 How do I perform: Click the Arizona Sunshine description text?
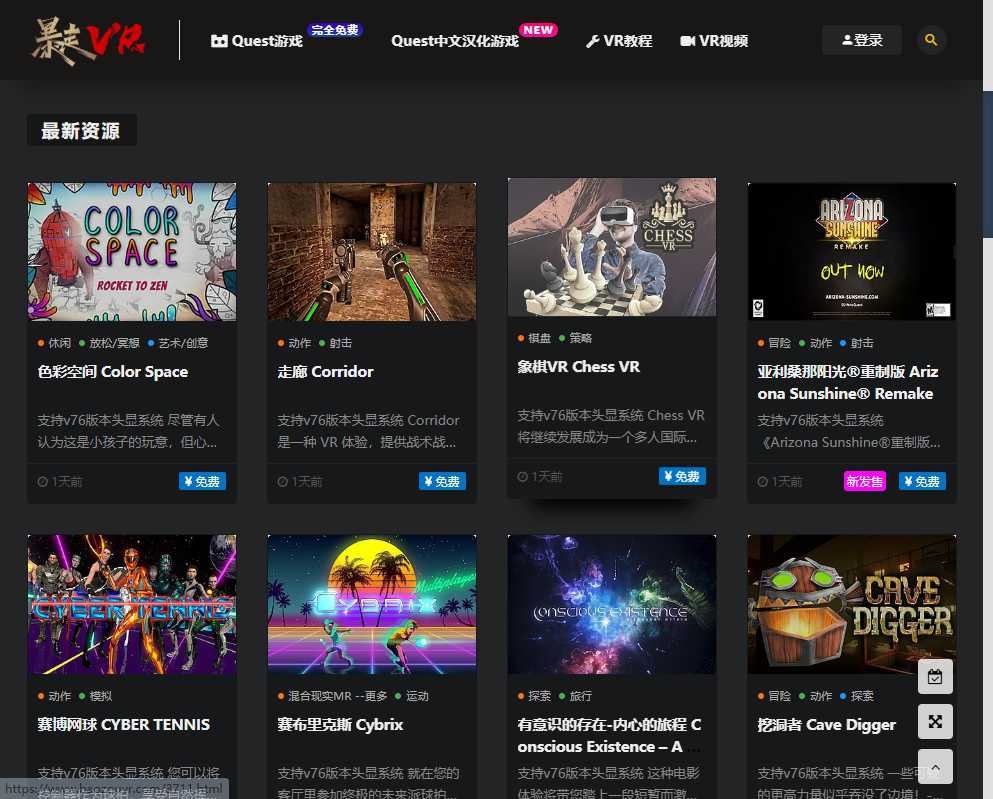(849, 431)
